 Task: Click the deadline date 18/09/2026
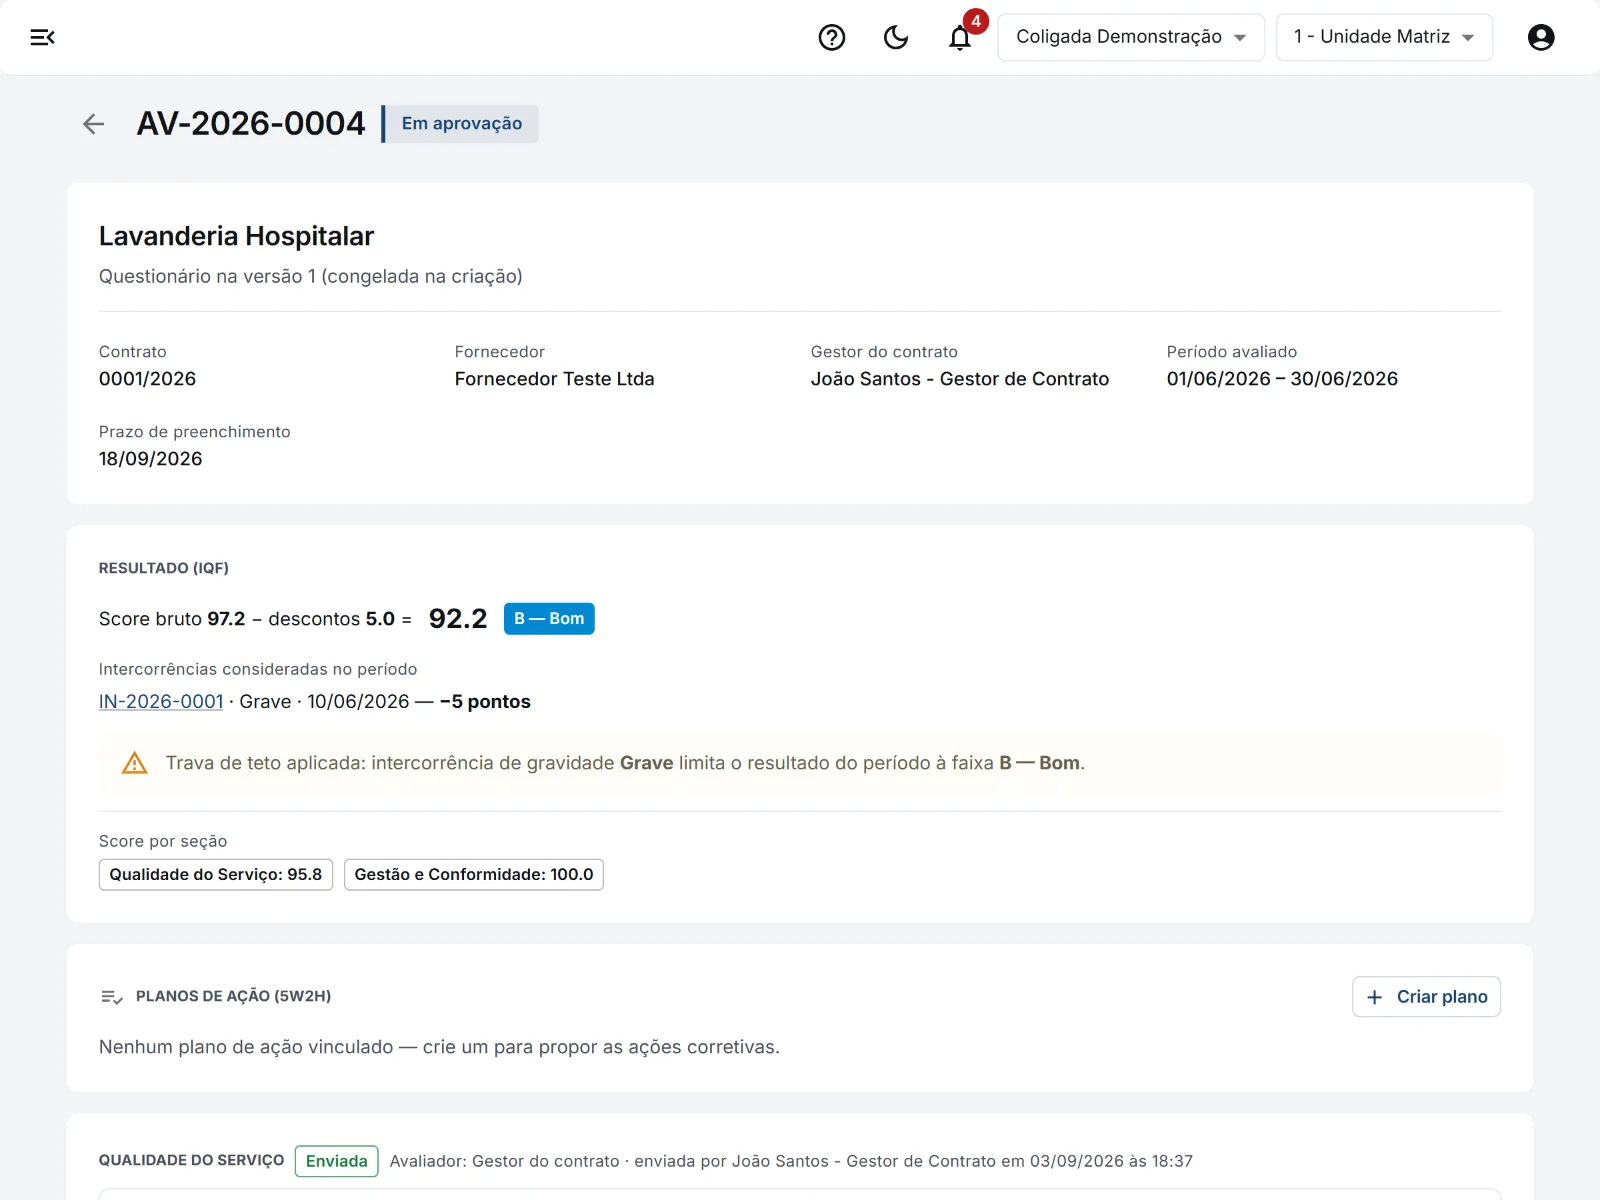tap(150, 459)
